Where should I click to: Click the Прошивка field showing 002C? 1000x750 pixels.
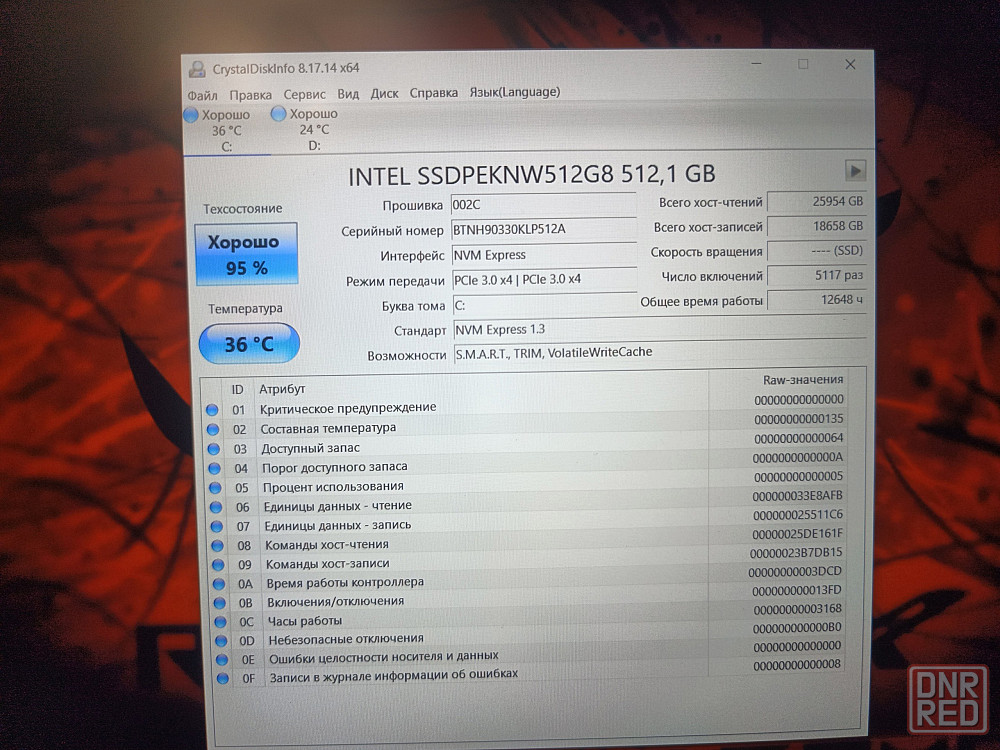coord(543,205)
